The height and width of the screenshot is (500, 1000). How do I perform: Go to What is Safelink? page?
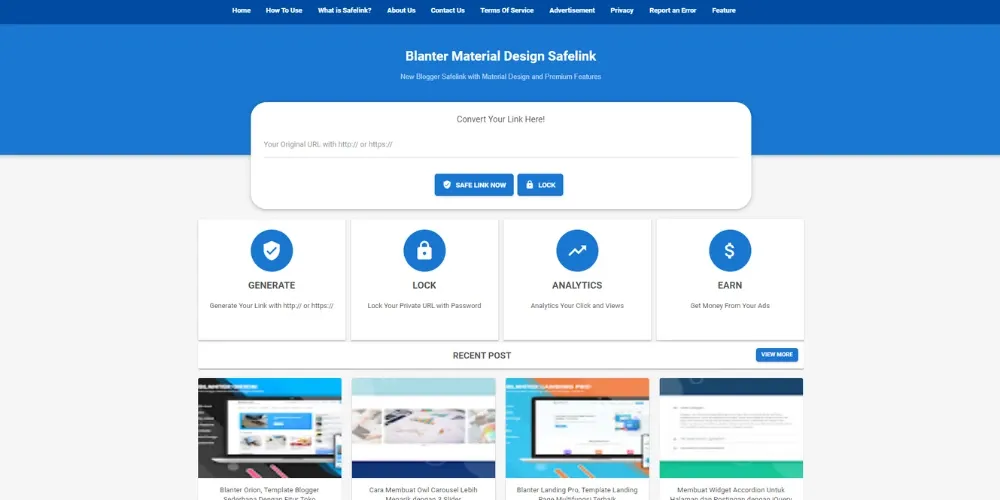tap(344, 10)
